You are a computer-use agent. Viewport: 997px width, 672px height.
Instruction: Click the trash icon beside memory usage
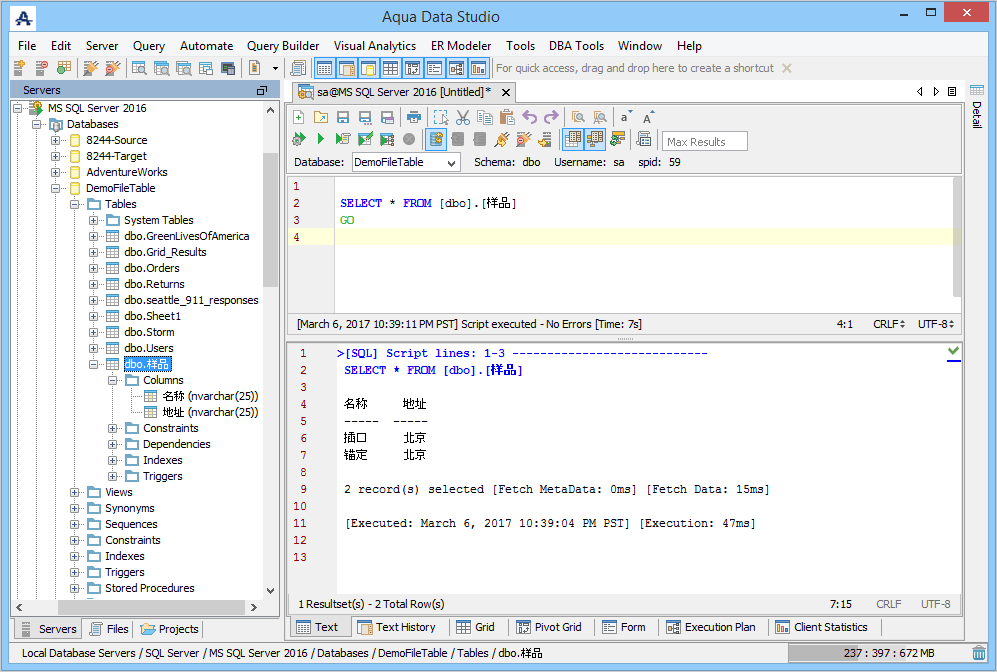coord(978,653)
